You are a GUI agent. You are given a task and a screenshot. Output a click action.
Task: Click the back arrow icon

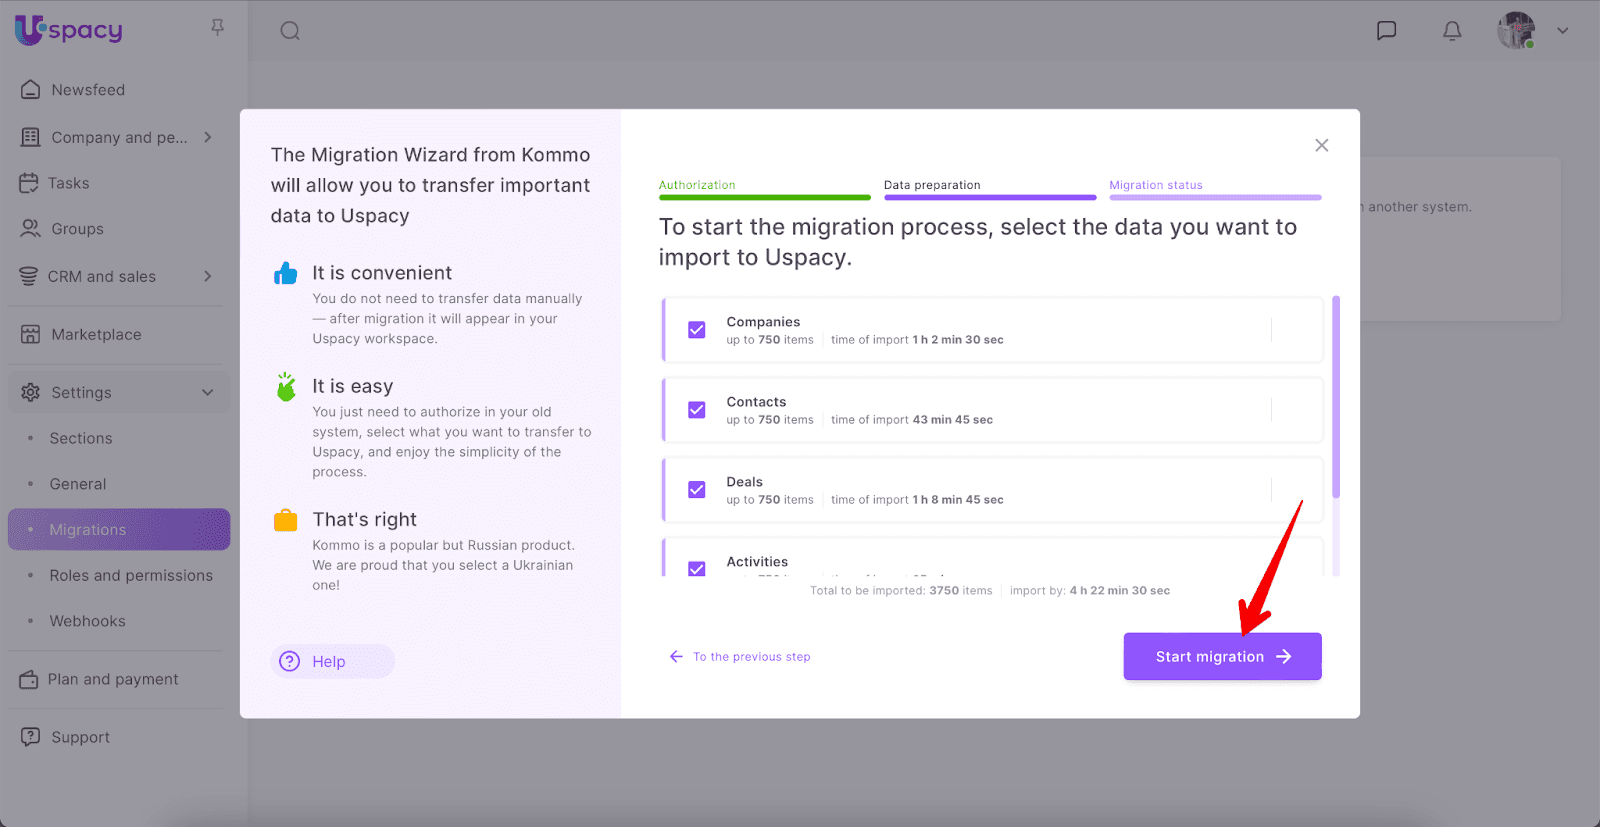click(676, 657)
